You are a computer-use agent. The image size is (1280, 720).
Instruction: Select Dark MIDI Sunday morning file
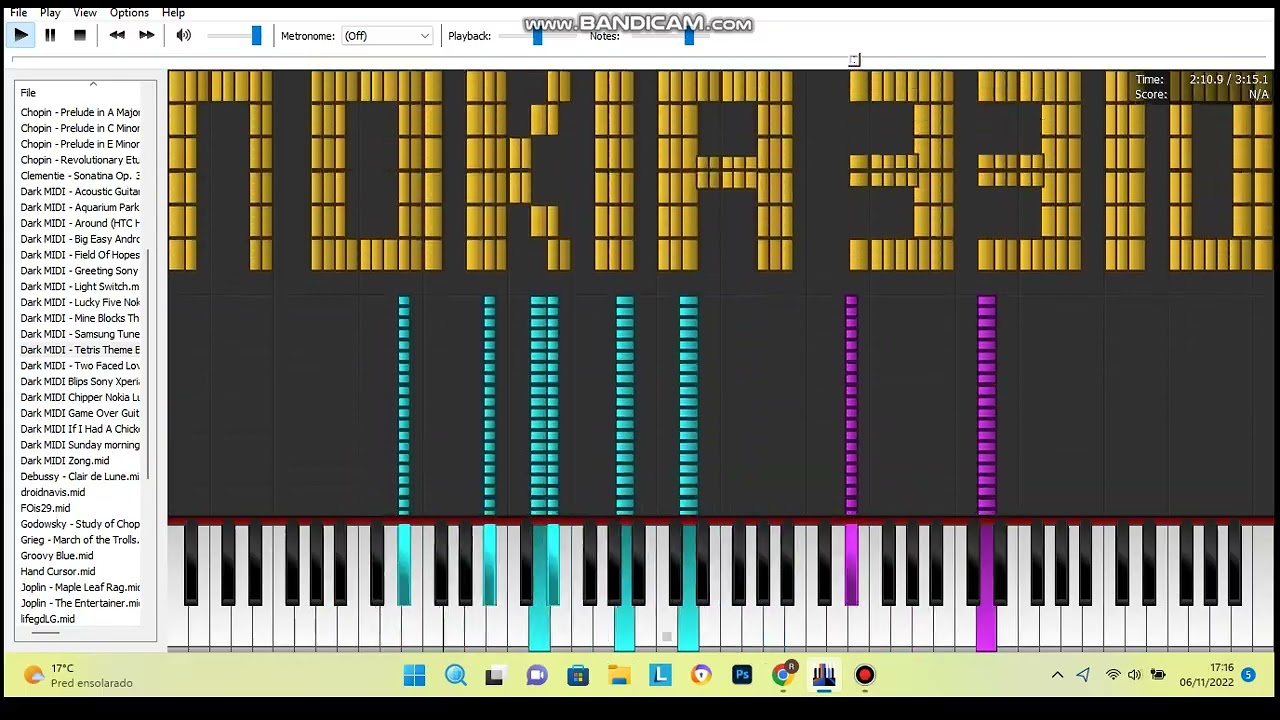point(80,445)
